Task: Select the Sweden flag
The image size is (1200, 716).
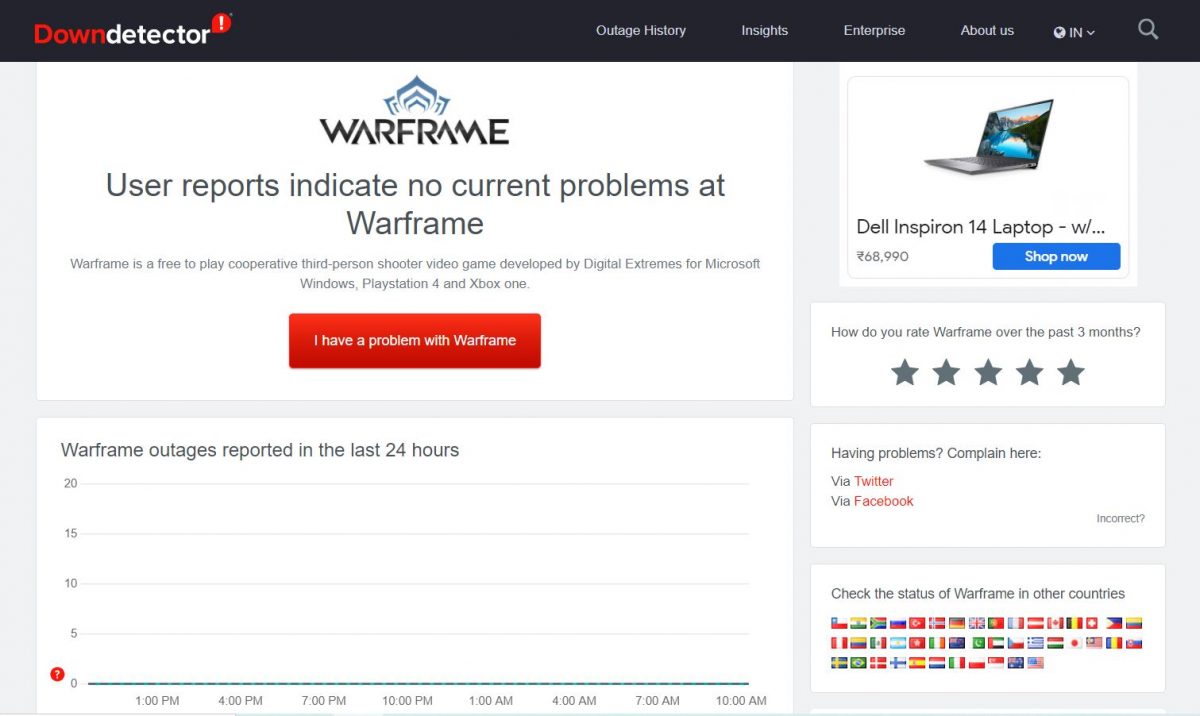Action: click(839, 663)
